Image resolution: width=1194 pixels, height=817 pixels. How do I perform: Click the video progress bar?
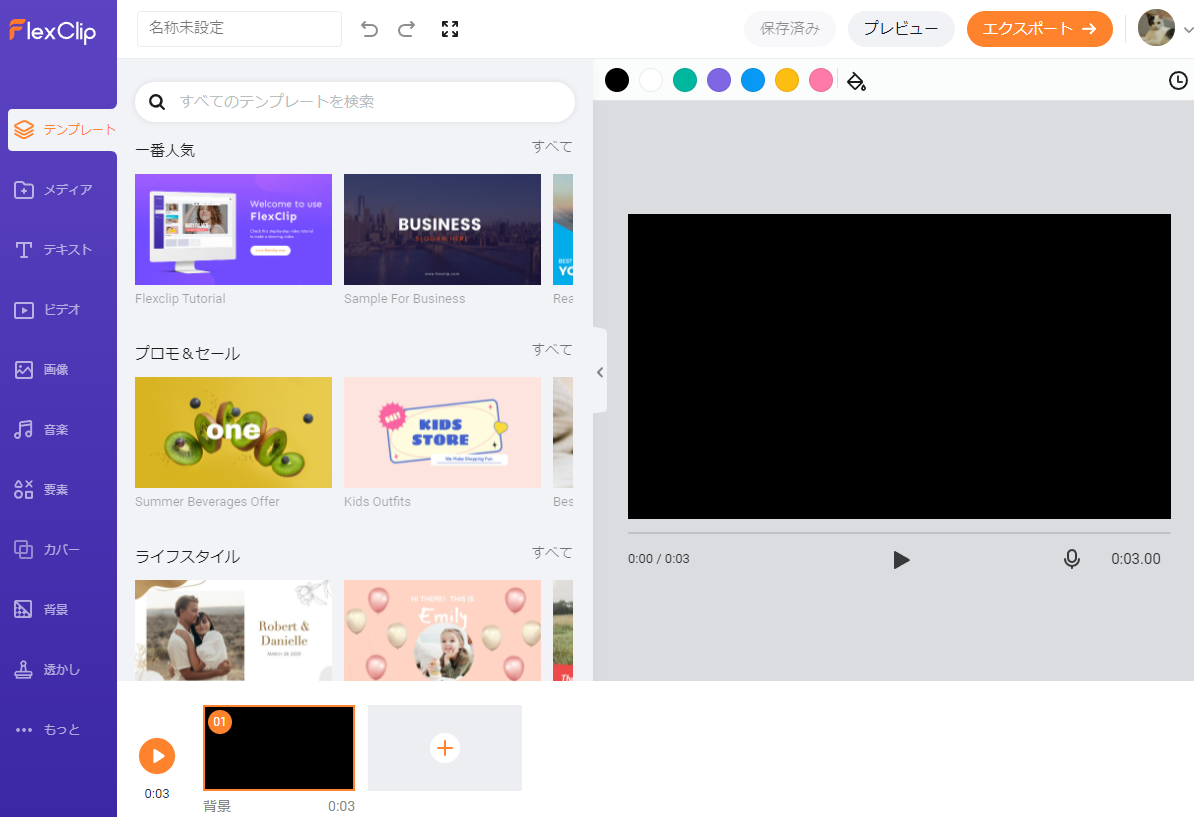coord(899,533)
